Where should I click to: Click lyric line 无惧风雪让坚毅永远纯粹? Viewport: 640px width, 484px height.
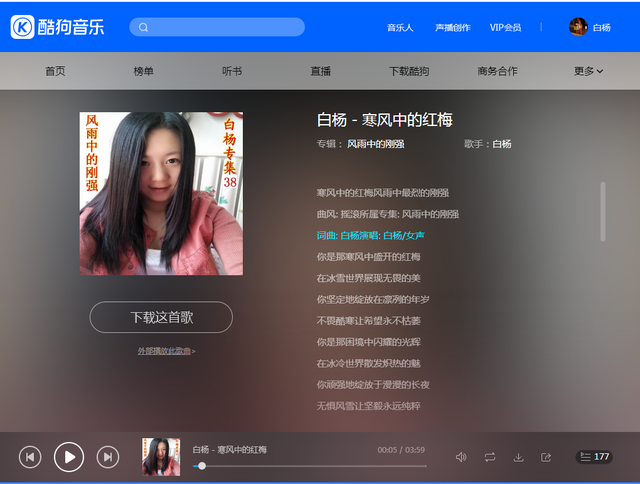(369, 406)
